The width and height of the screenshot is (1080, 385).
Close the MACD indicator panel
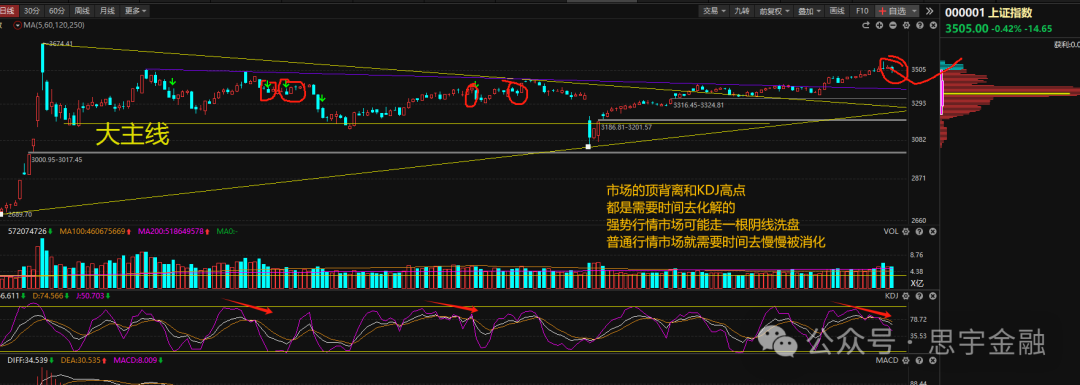[x=933, y=360]
